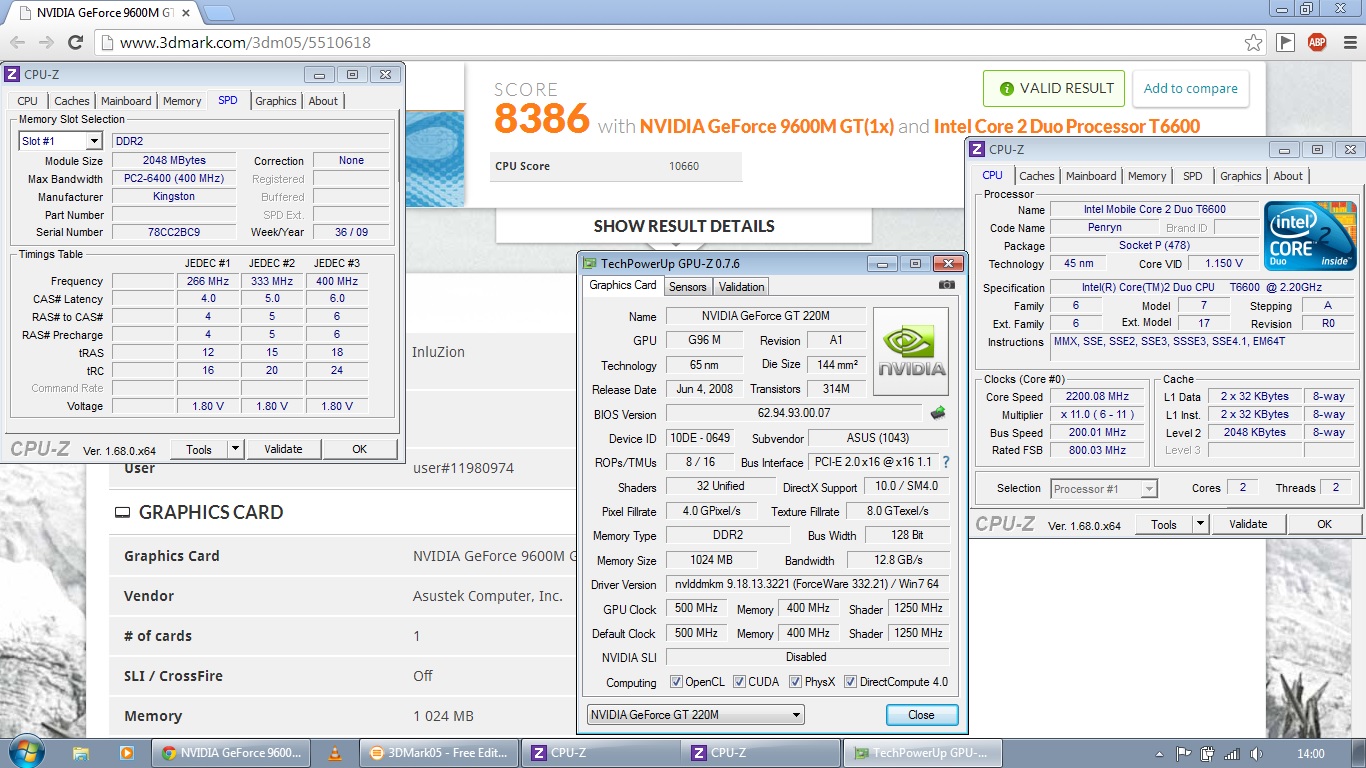Viewport: 1366px width, 768px height.
Task: Switch to the TechPowerUp GPU-Z taskbar item
Action: [x=921, y=753]
